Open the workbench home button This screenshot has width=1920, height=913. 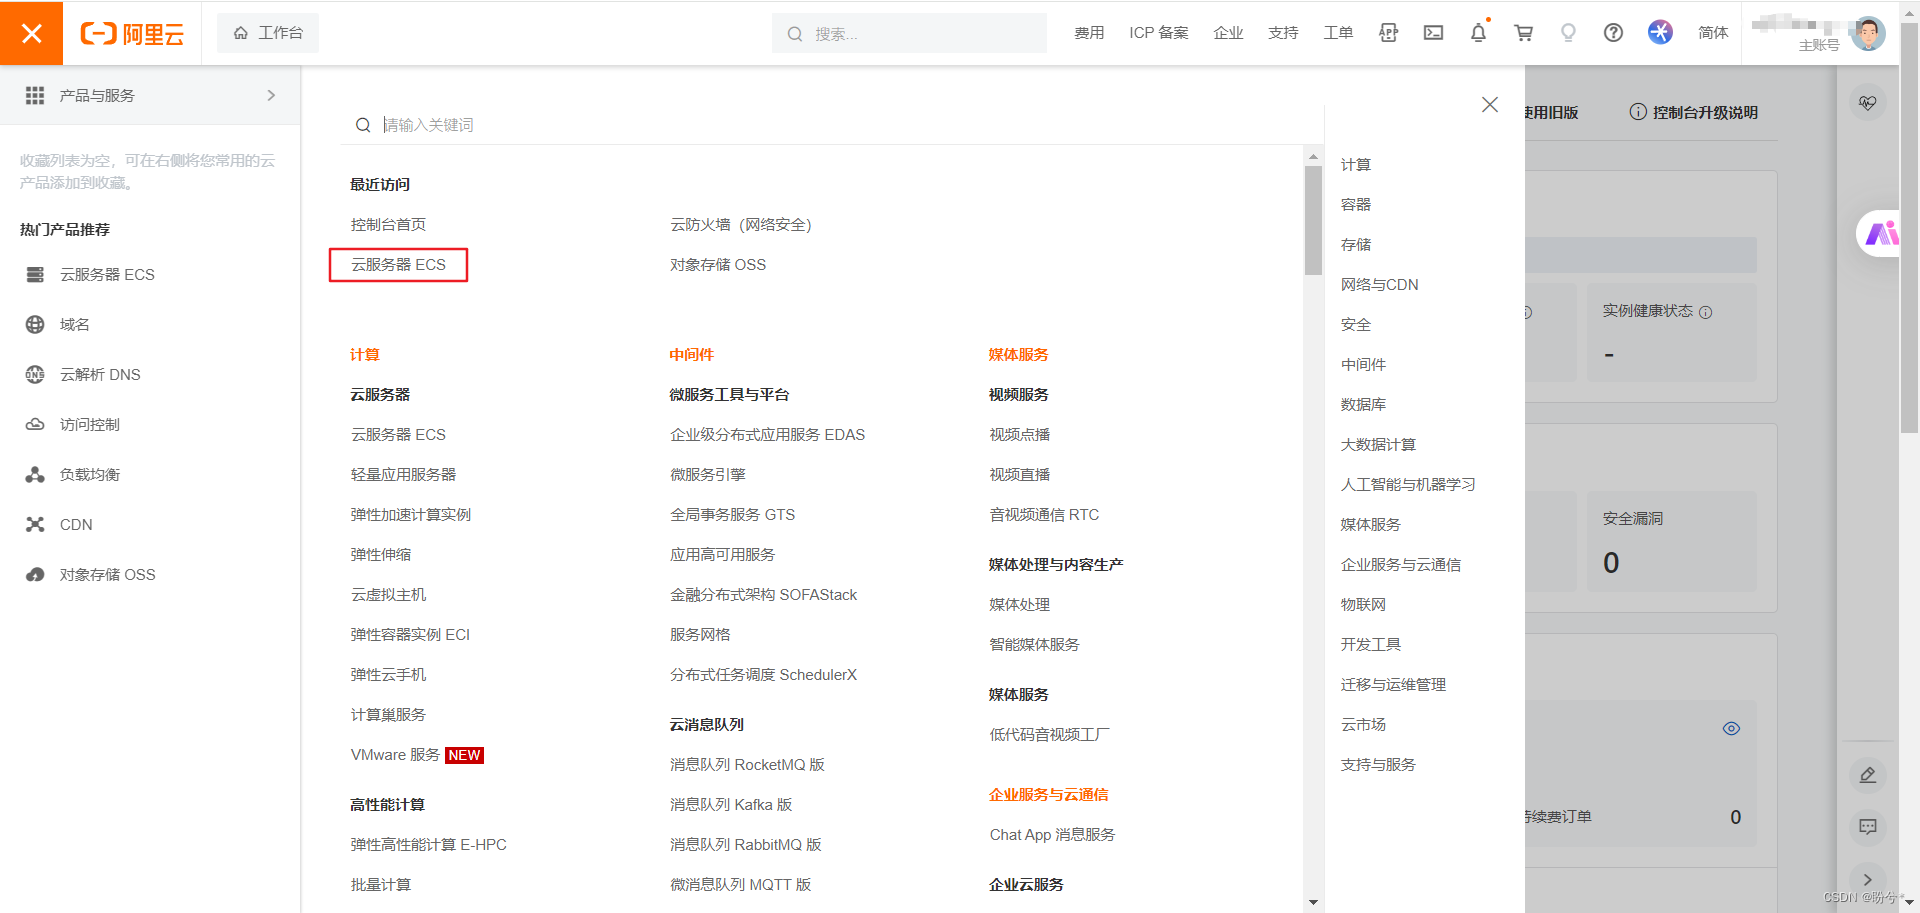tap(268, 33)
